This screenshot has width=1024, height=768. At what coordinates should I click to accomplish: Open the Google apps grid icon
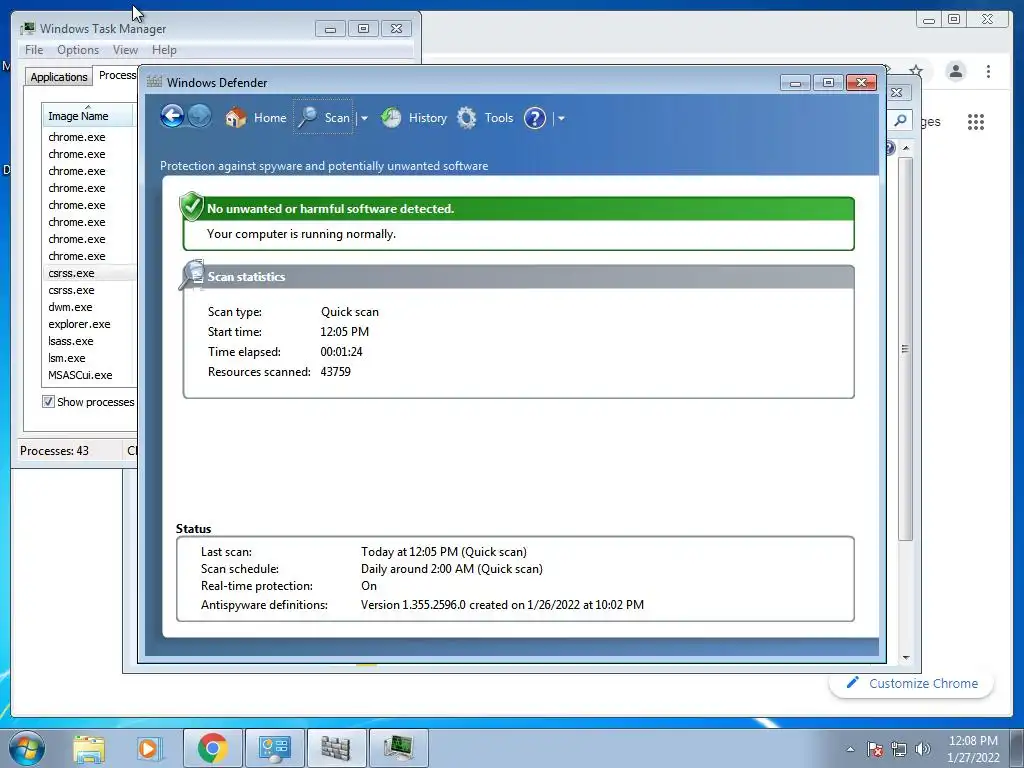[x=976, y=121]
